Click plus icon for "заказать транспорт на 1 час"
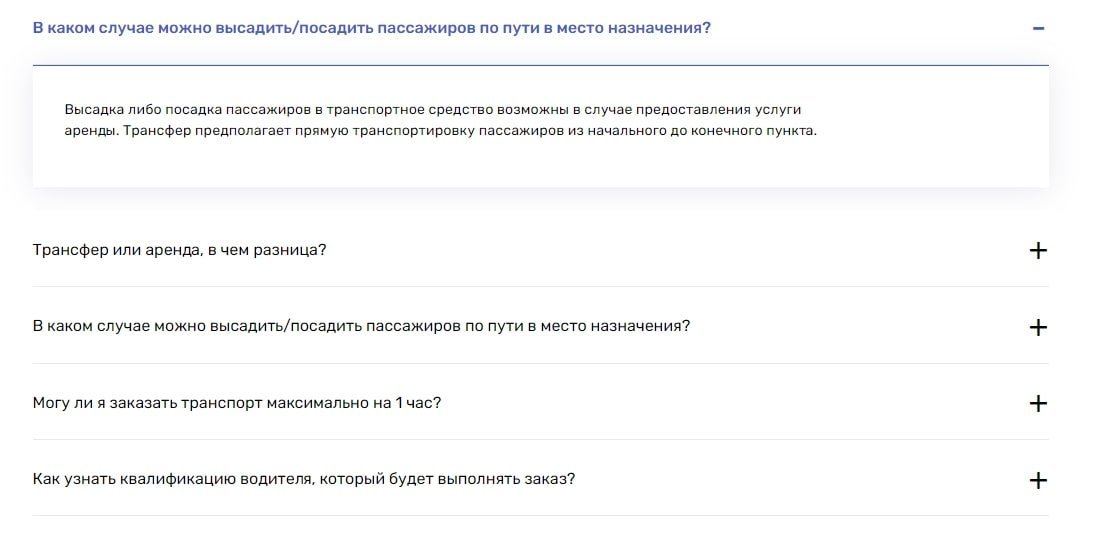Screen dimensions: 1104x543 pyautogui.click(x=1038, y=403)
